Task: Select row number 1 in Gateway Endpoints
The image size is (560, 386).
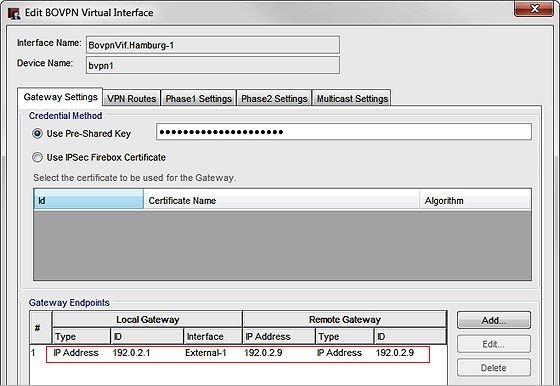Action: [x=34, y=353]
